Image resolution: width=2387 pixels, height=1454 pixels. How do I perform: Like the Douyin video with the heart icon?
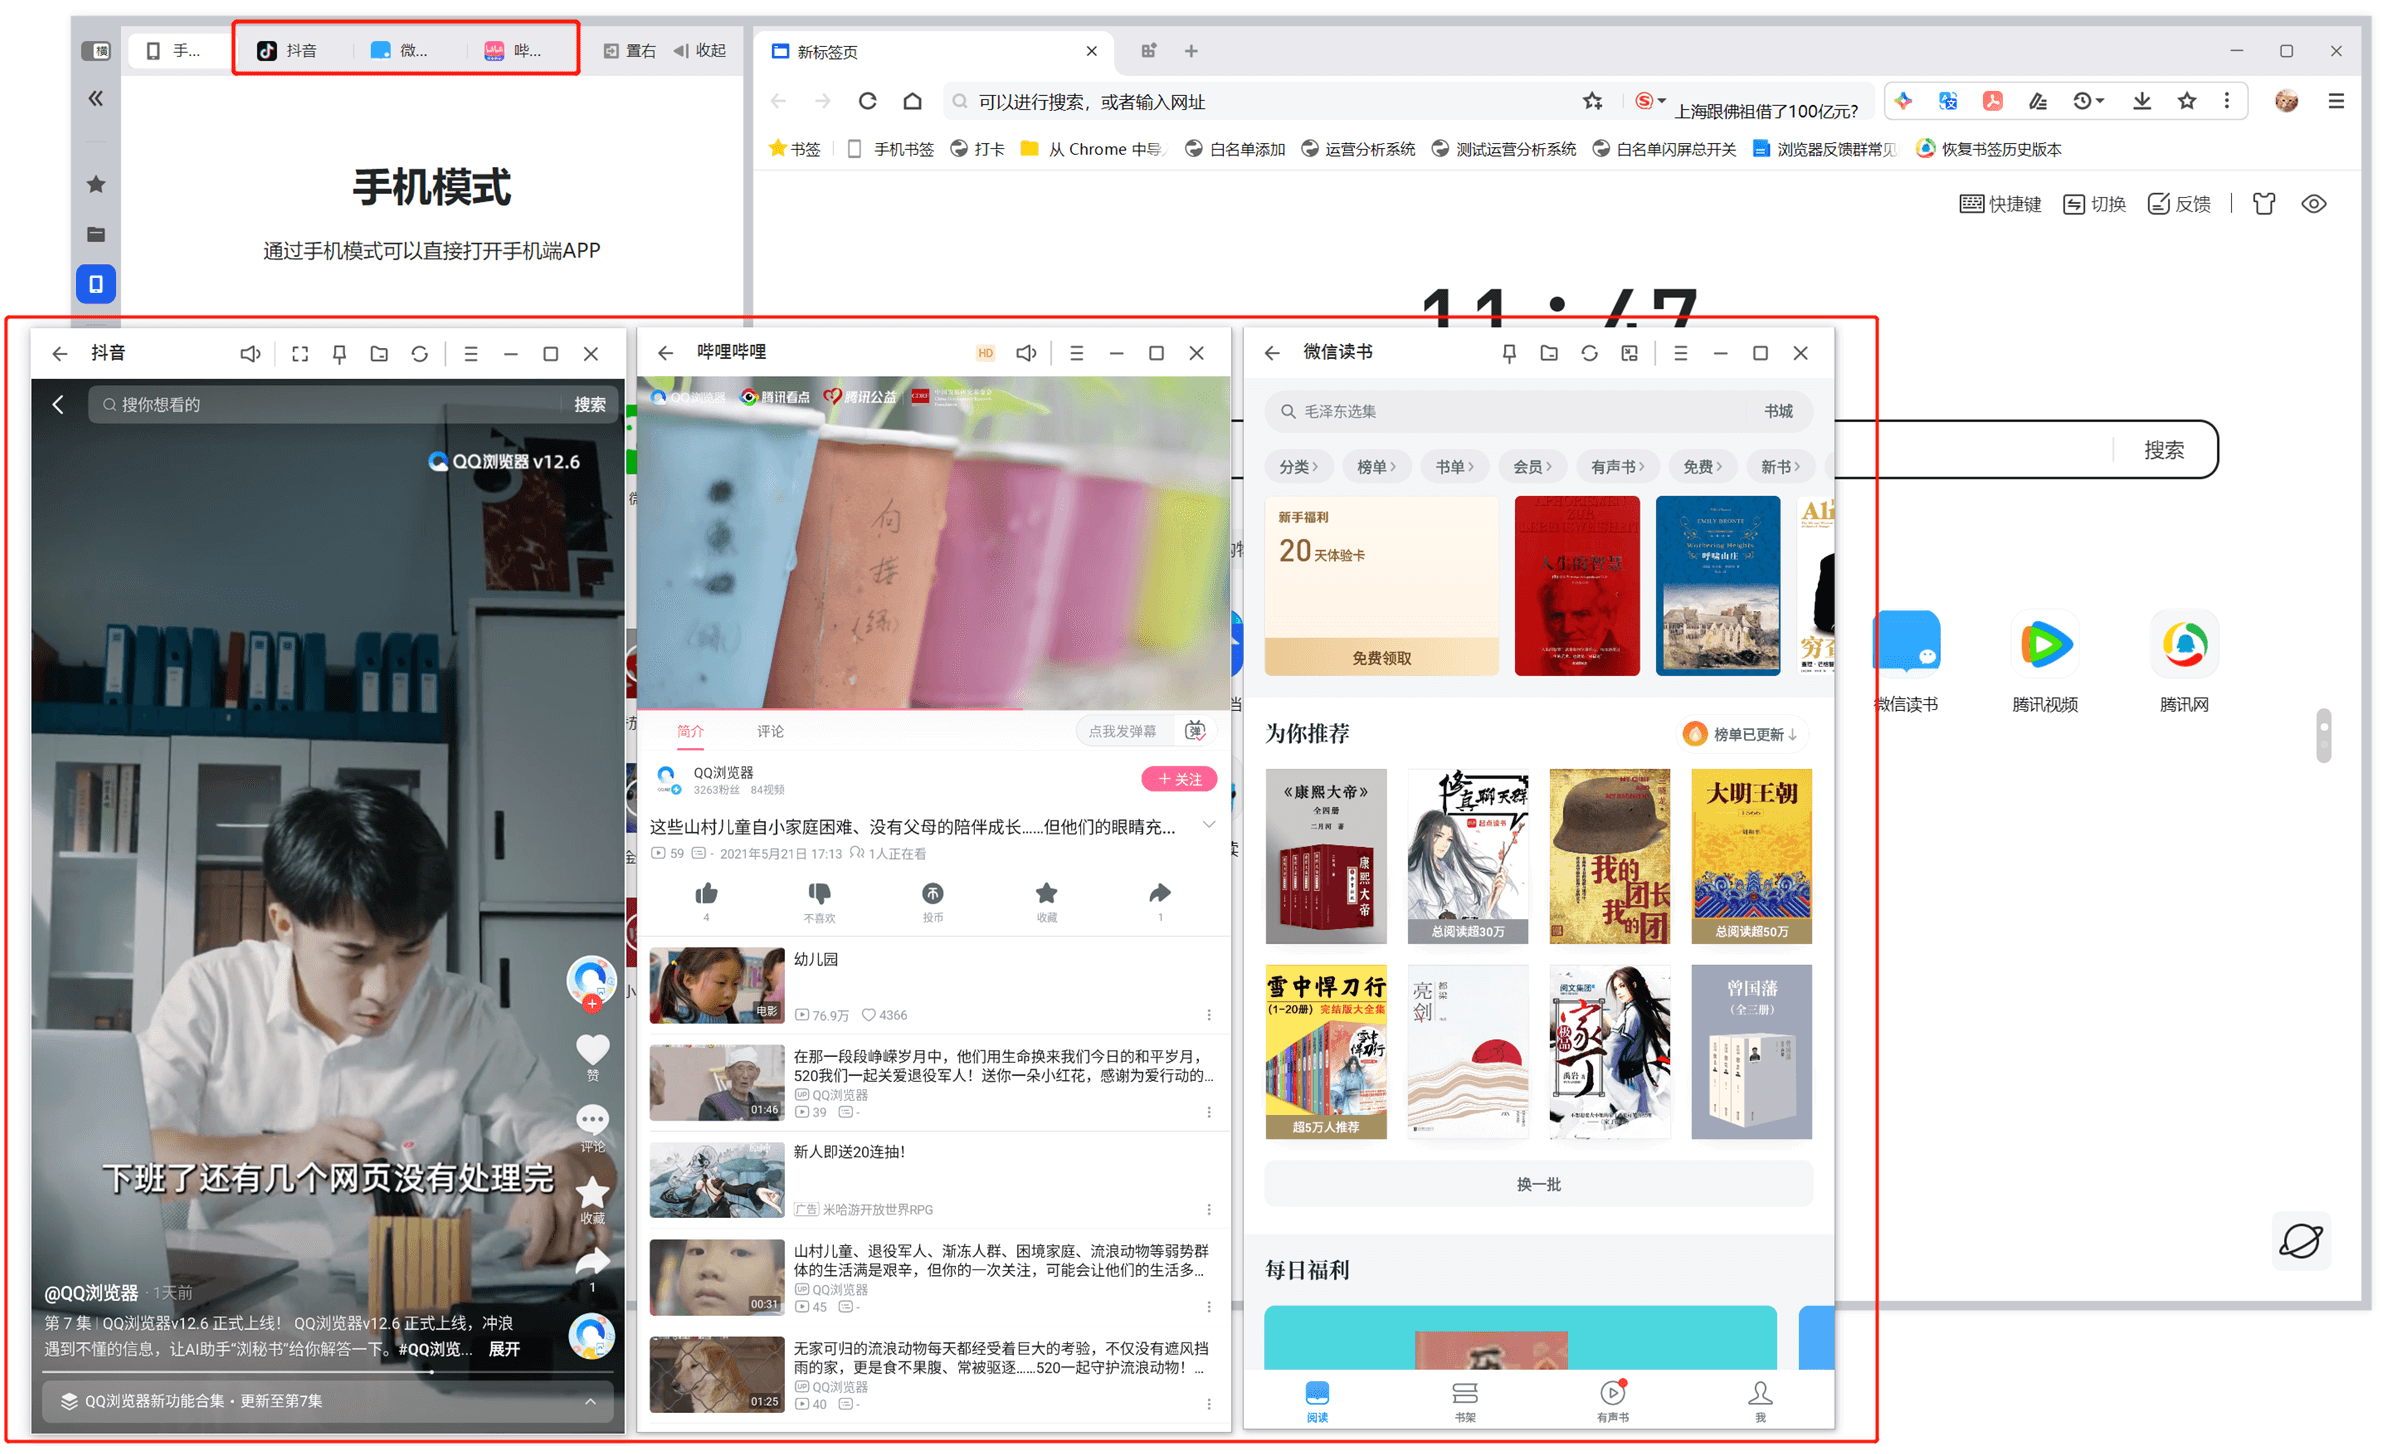tap(592, 1049)
